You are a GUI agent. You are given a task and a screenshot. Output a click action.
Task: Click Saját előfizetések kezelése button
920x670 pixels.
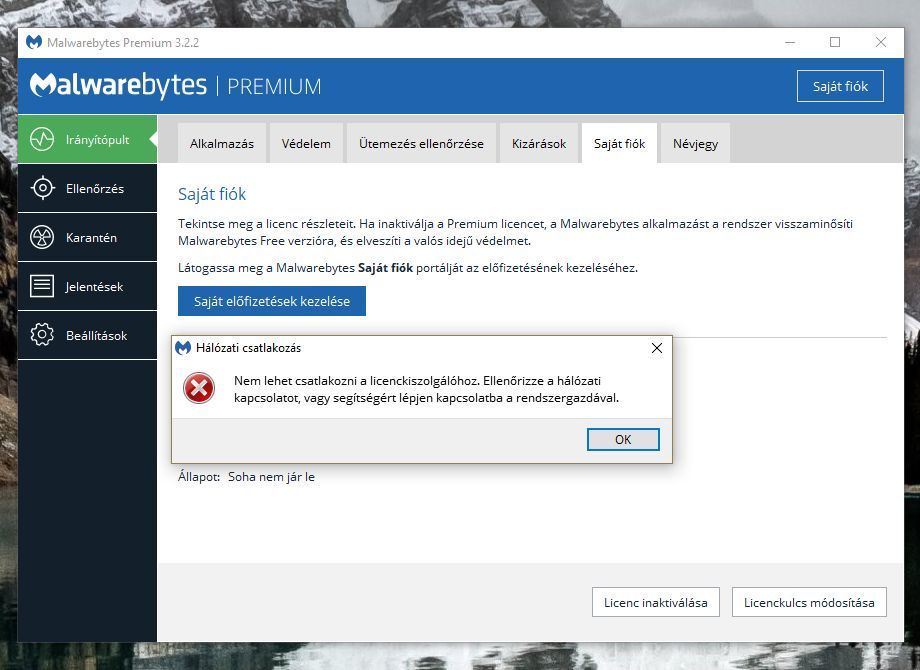coord(272,301)
